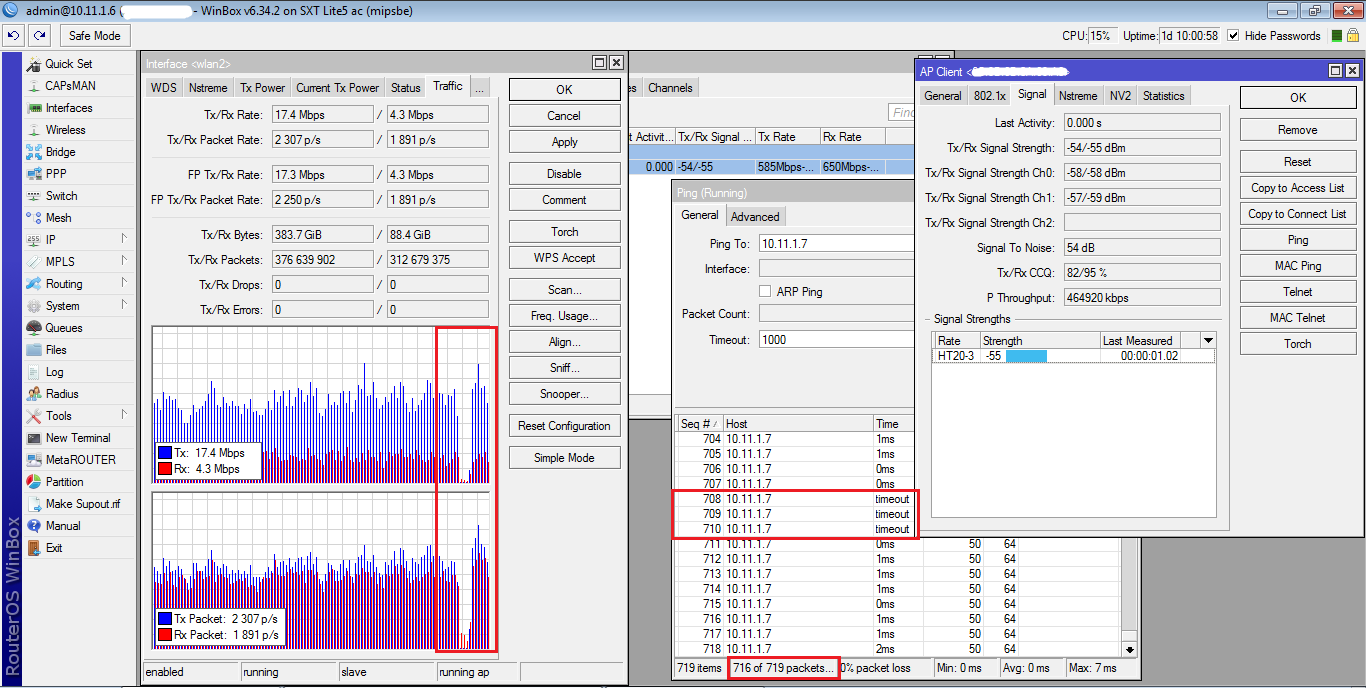The image size is (1366, 688).
Task: Open the Signal Strengths column dropdown
Action: pyautogui.click(x=1208, y=340)
